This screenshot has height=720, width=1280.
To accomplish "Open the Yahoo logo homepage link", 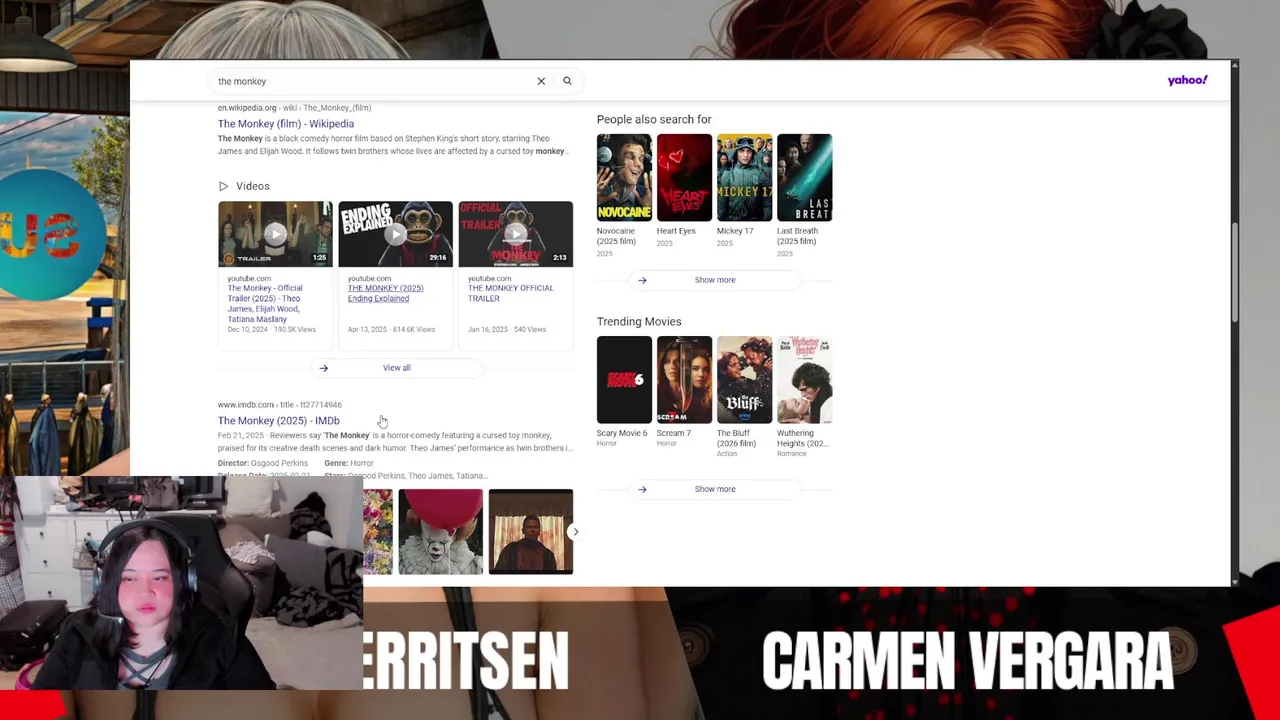I will click(x=1187, y=80).
